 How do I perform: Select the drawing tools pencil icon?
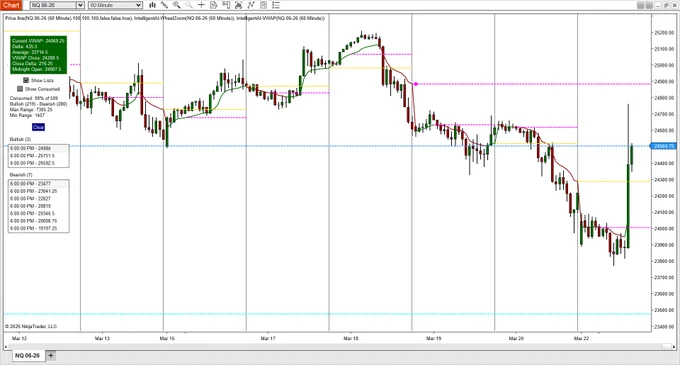164,5
